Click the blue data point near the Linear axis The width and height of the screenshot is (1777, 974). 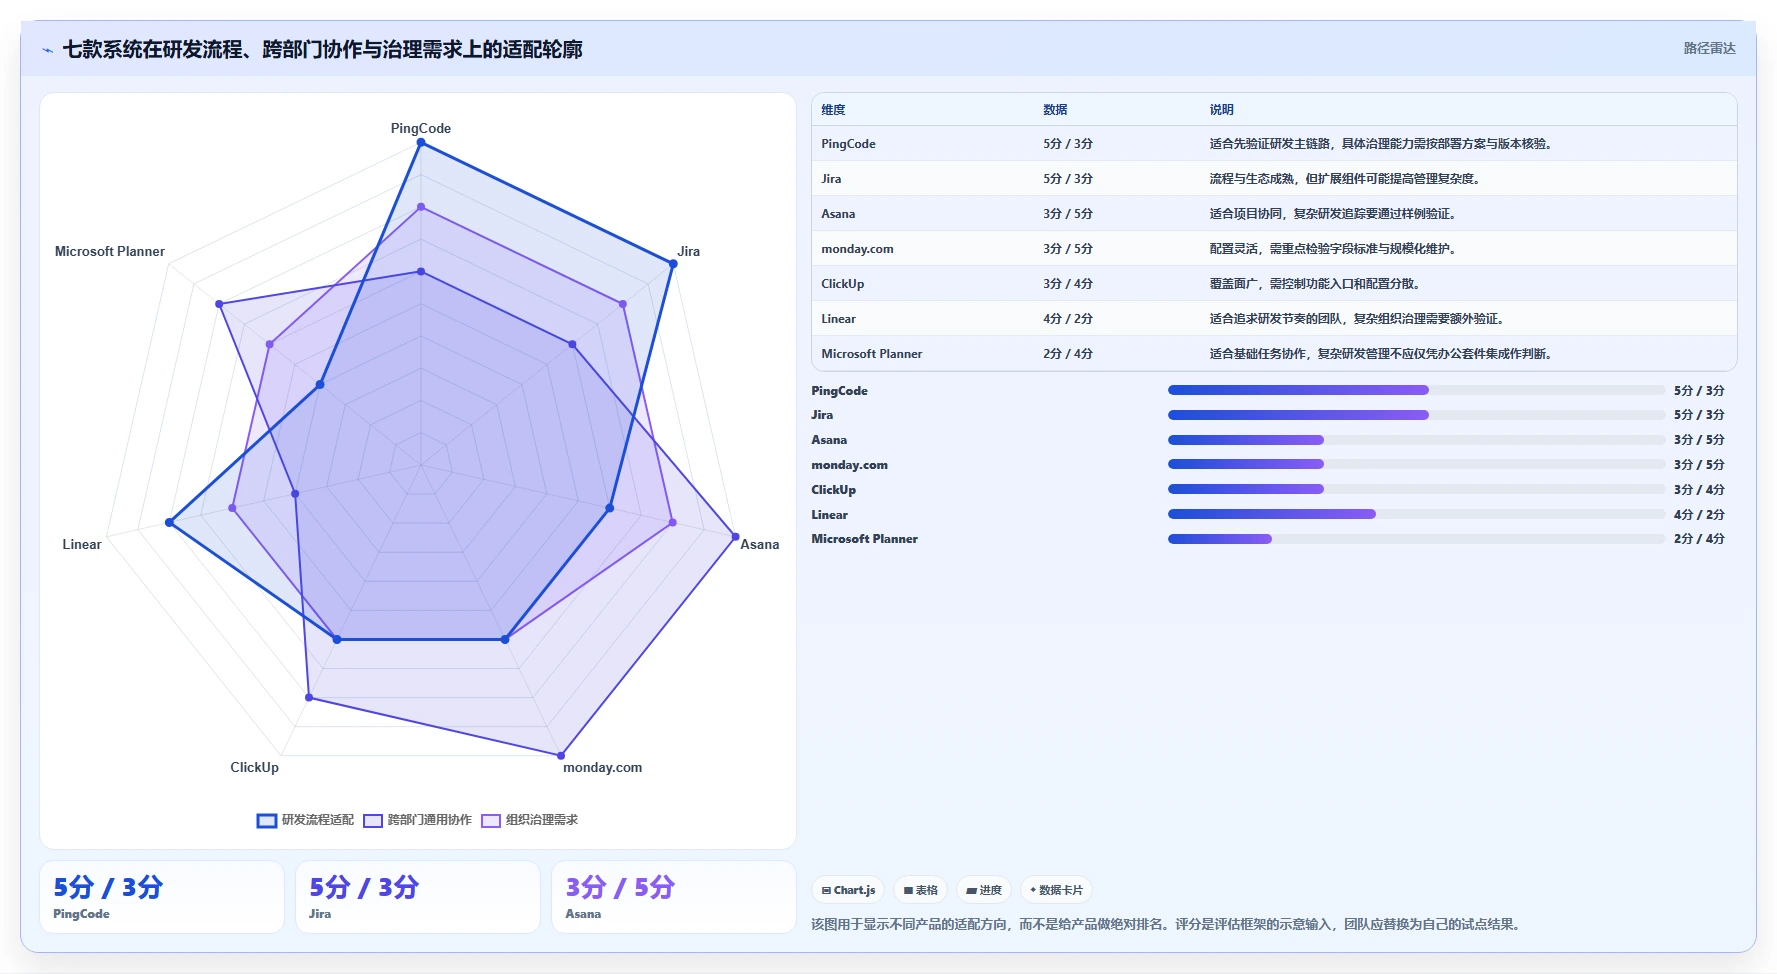(170, 522)
